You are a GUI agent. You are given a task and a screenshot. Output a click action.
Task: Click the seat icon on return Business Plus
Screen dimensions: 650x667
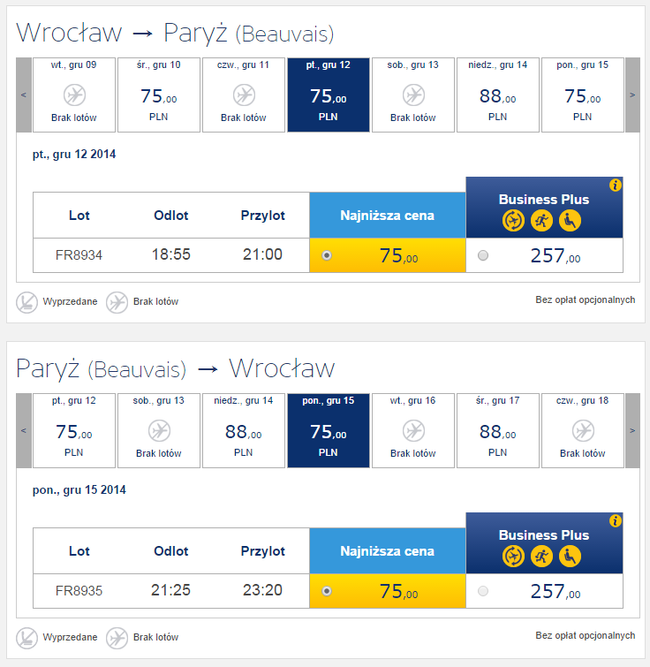pyautogui.click(x=569, y=556)
